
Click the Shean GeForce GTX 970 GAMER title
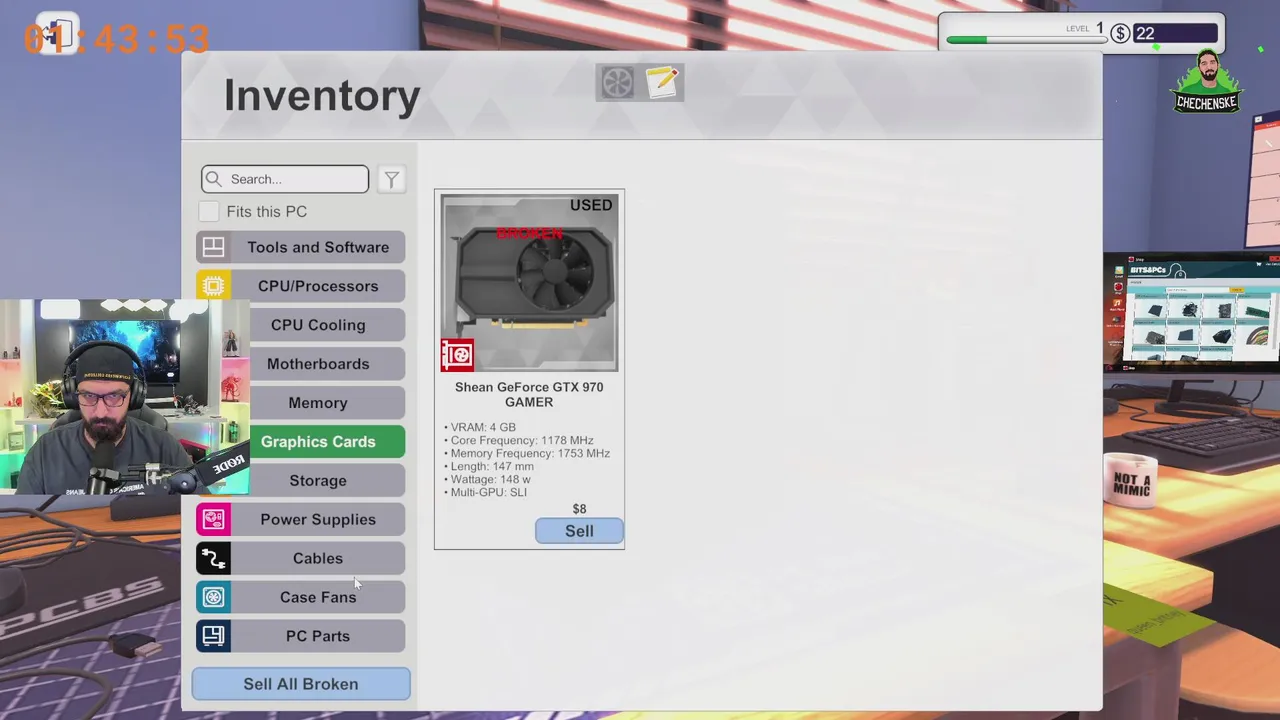click(x=529, y=394)
